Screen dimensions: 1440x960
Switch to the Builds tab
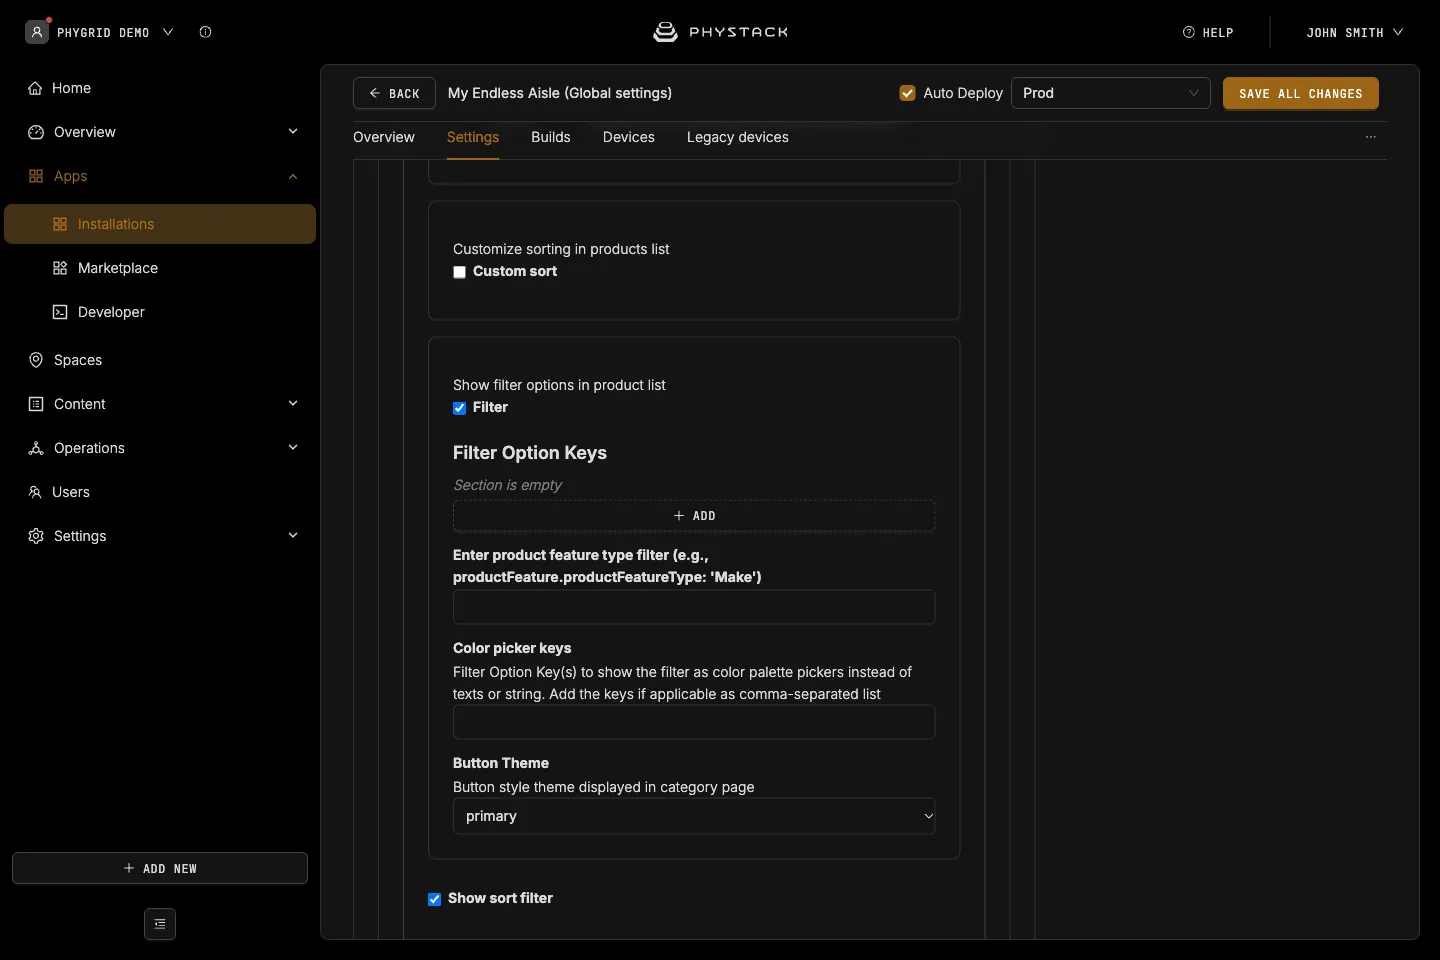pyautogui.click(x=551, y=137)
